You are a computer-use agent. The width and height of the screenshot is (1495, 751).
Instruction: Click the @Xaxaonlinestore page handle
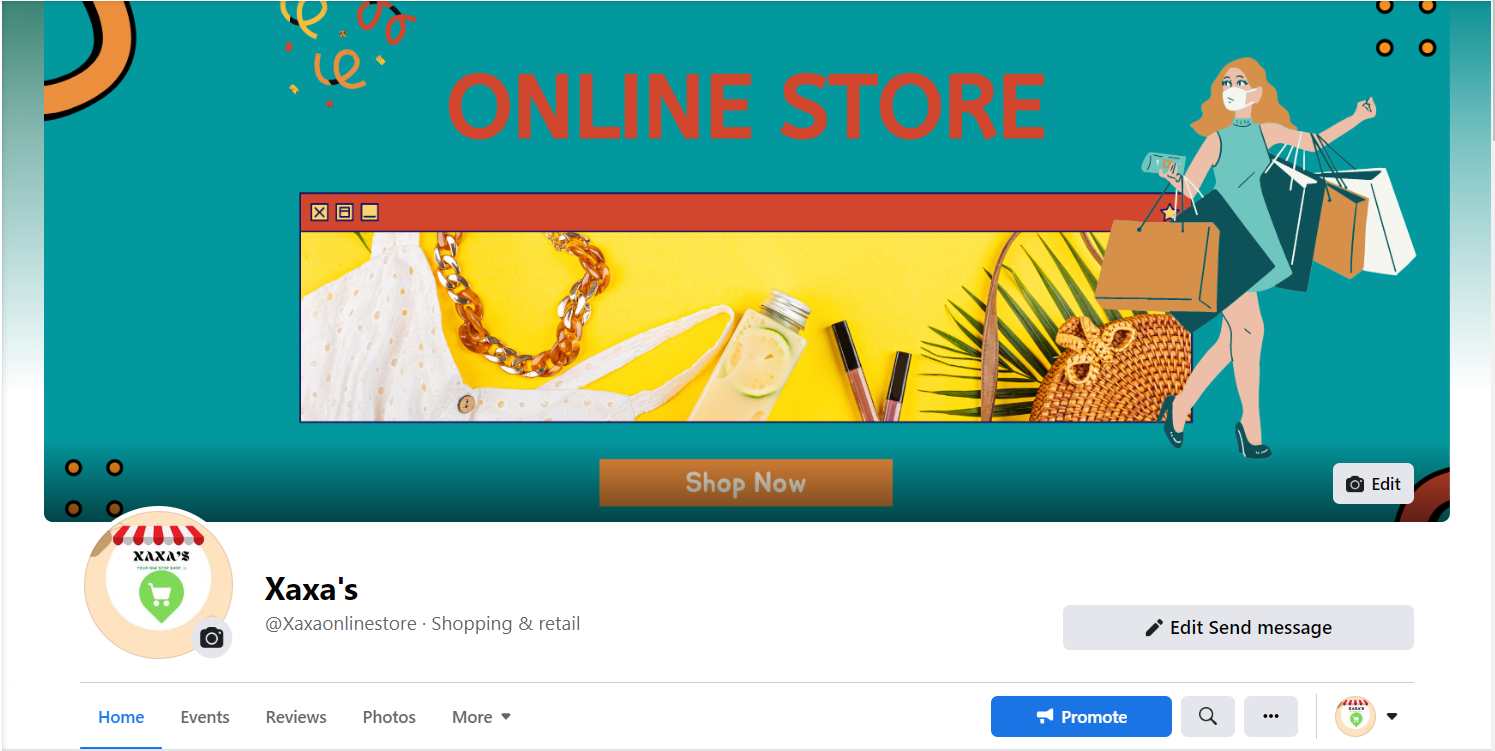point(340,624)
